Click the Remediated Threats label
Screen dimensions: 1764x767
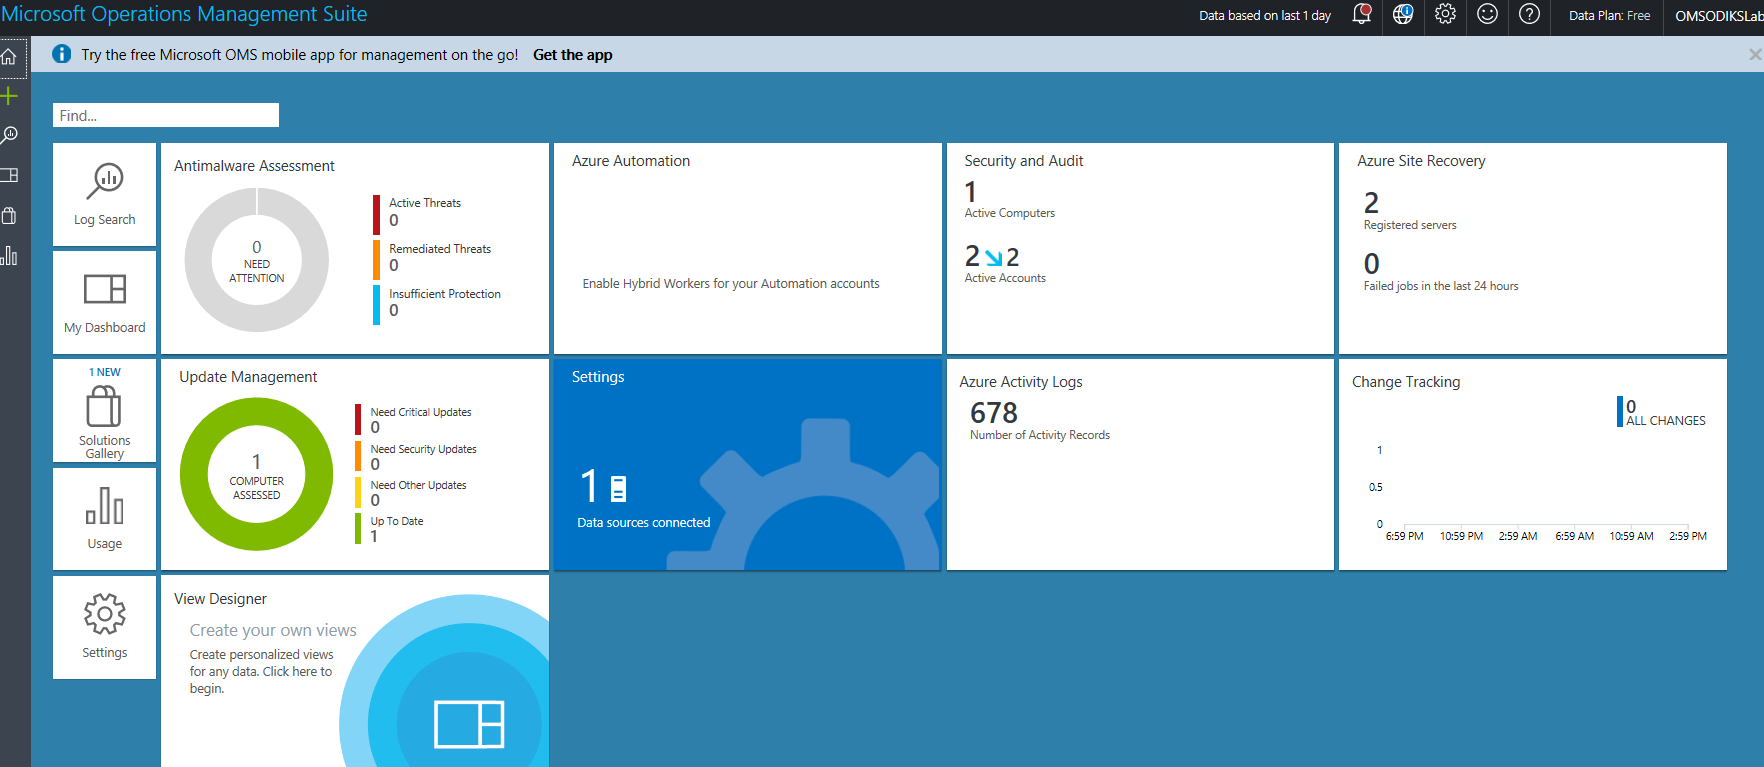coord(440,249)
